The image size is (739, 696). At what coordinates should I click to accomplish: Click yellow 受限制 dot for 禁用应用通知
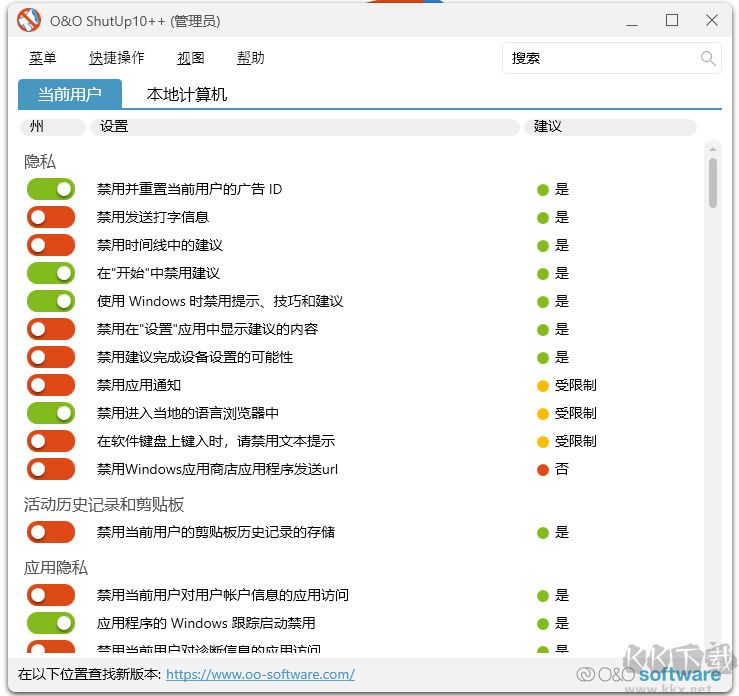pos(542,386)
